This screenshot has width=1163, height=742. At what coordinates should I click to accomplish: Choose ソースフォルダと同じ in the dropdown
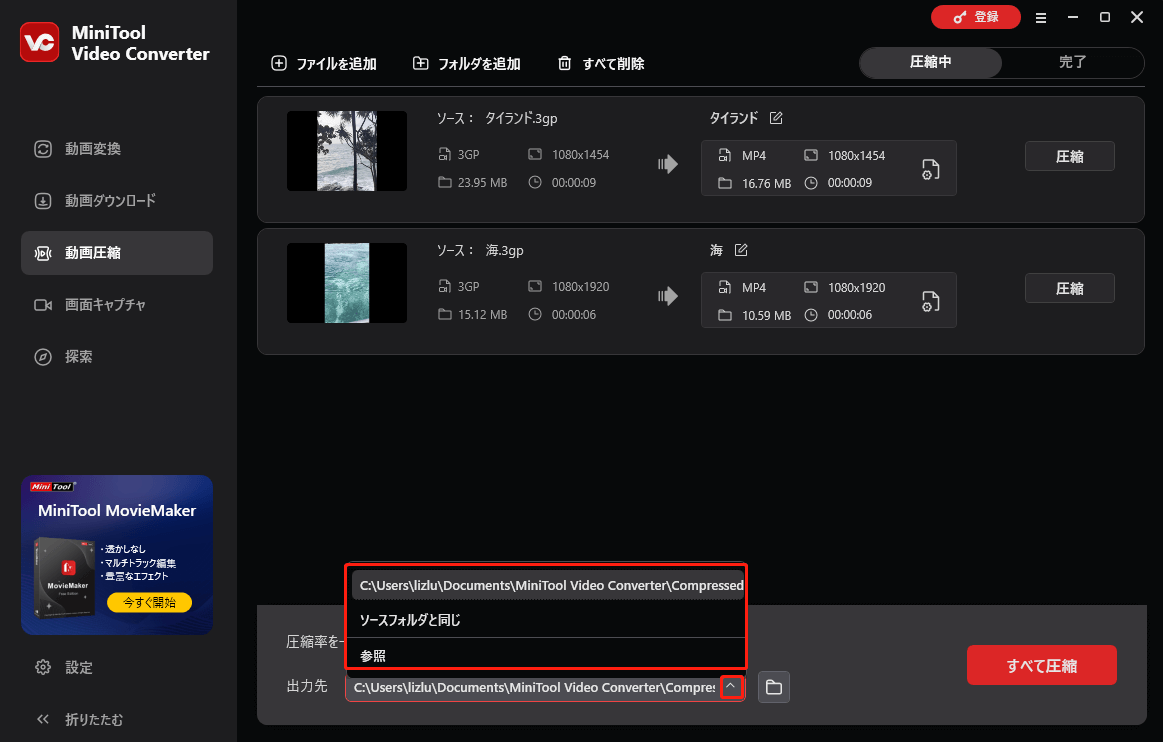547,620
